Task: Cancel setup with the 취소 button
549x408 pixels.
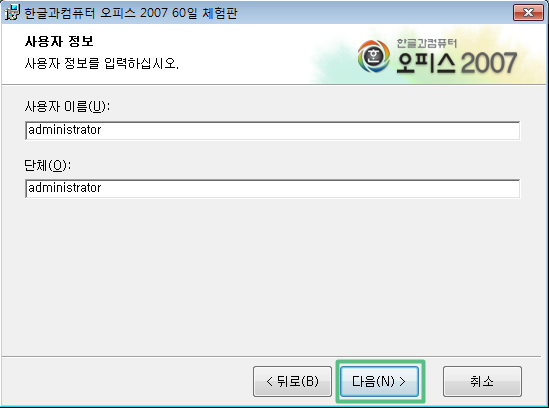Action: (x=482, y=381)
